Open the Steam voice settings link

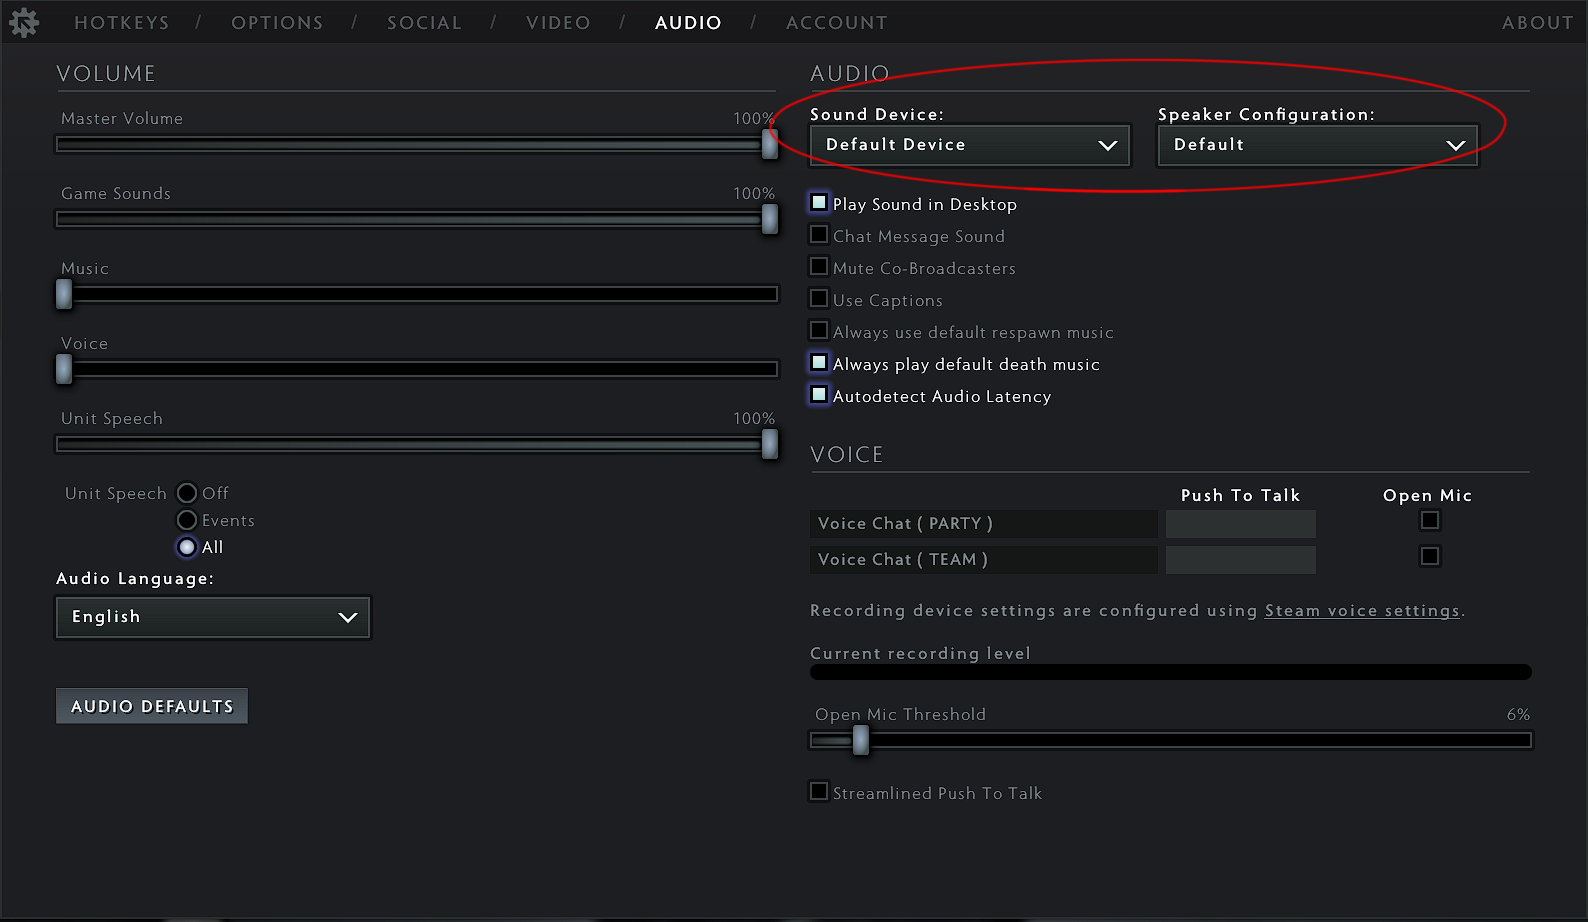(x=1362, y=611)
